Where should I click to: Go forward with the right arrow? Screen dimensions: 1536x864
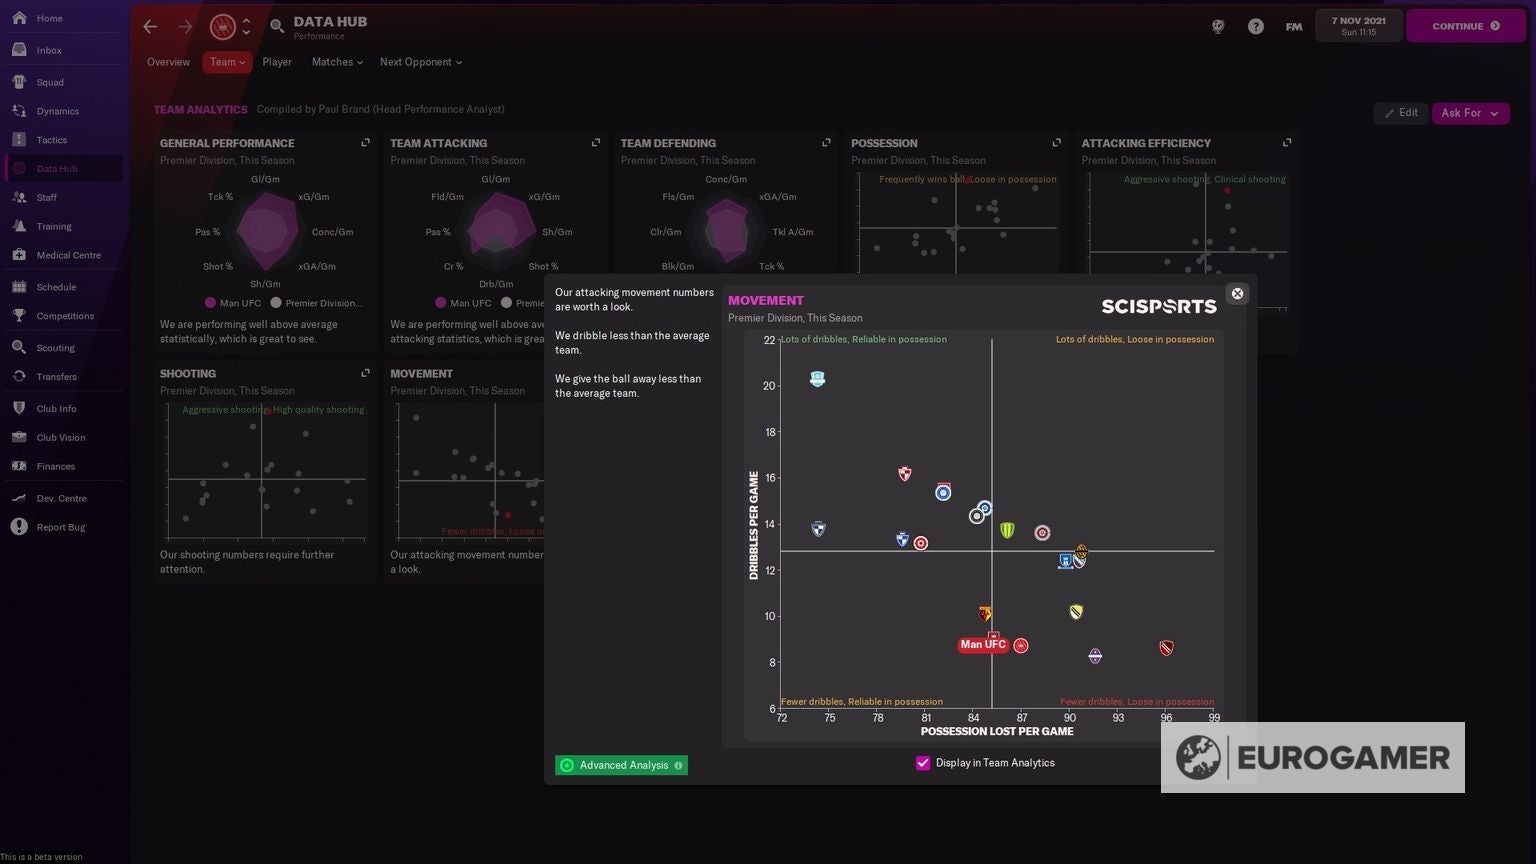(x=185, y=27)
